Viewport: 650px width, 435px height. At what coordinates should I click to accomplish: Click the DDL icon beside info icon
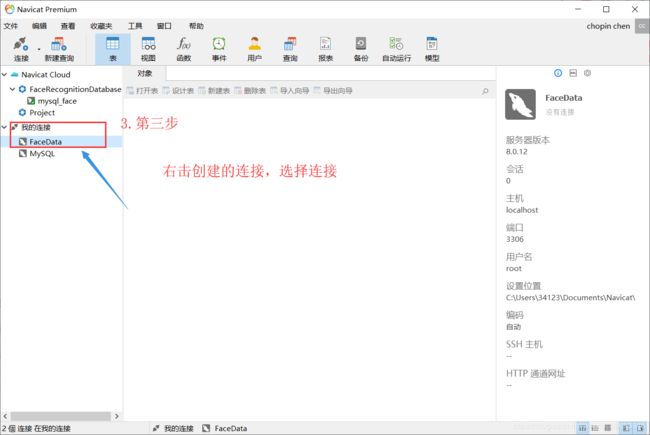[573, 73]
